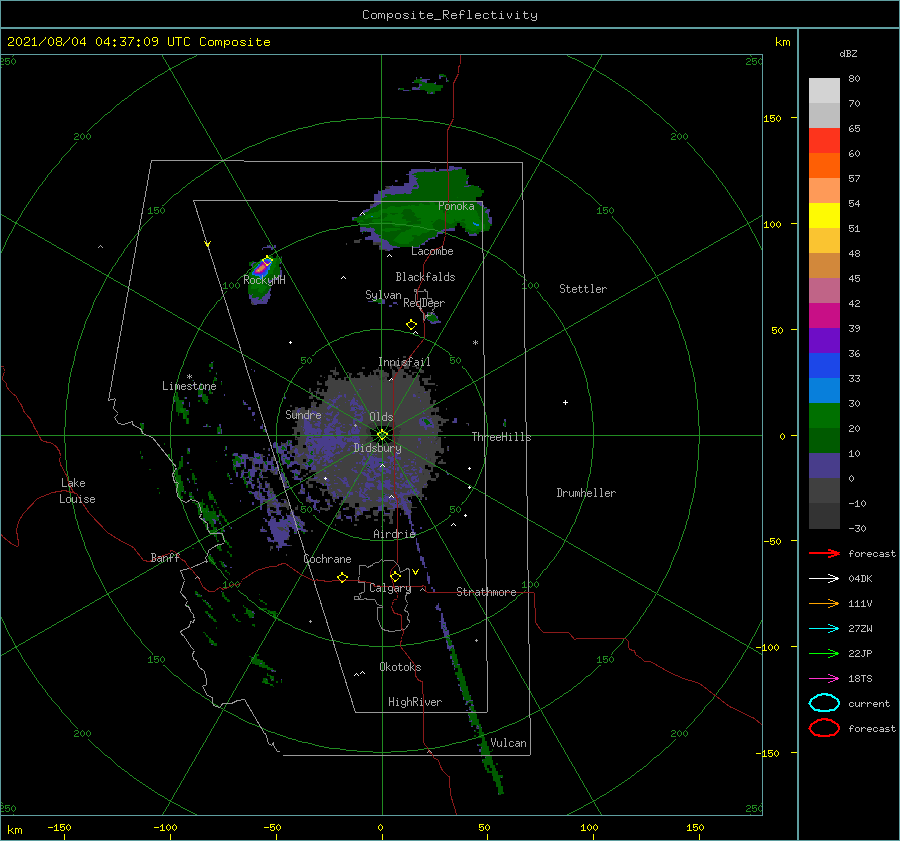Click the Stettler city label
The image size is (900, 841).
click(583, 289)
